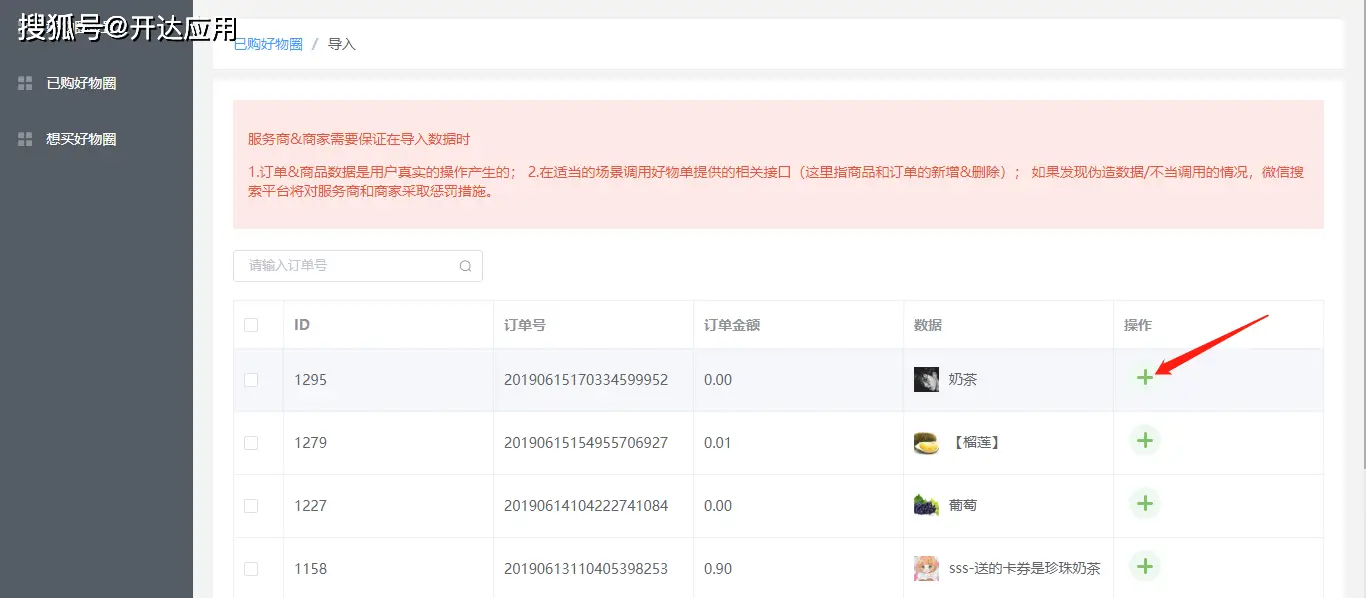
Task: Click 订单金额 column header
Action: click(732, 325)
